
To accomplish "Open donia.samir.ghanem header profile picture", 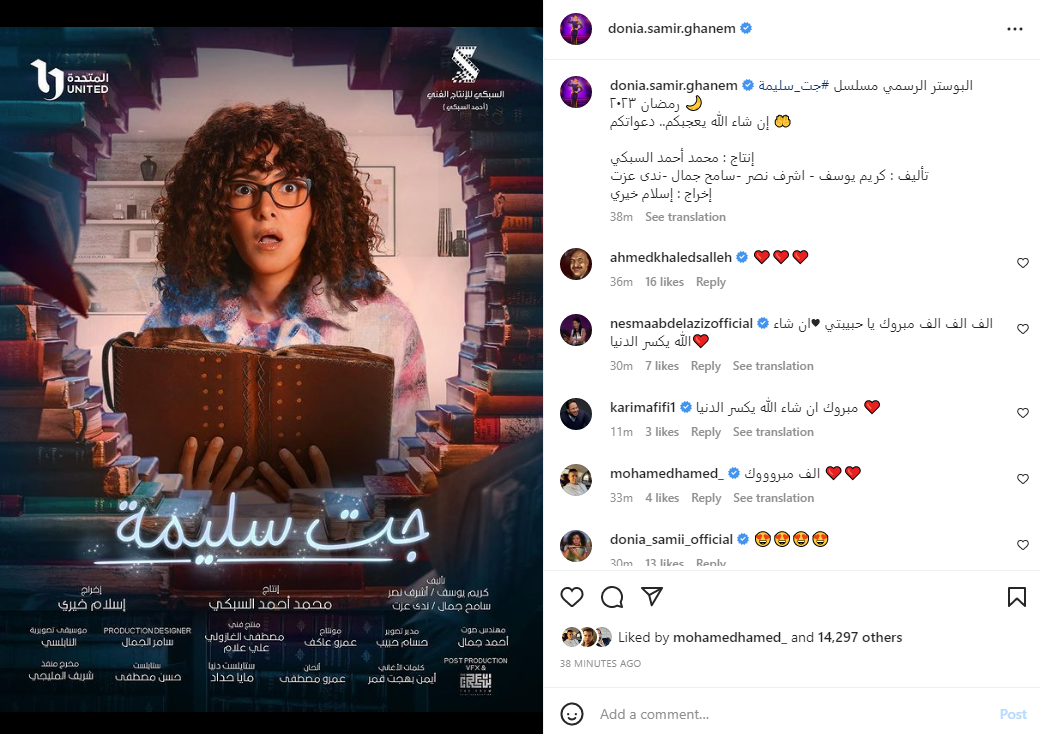I will pos(576,29).
